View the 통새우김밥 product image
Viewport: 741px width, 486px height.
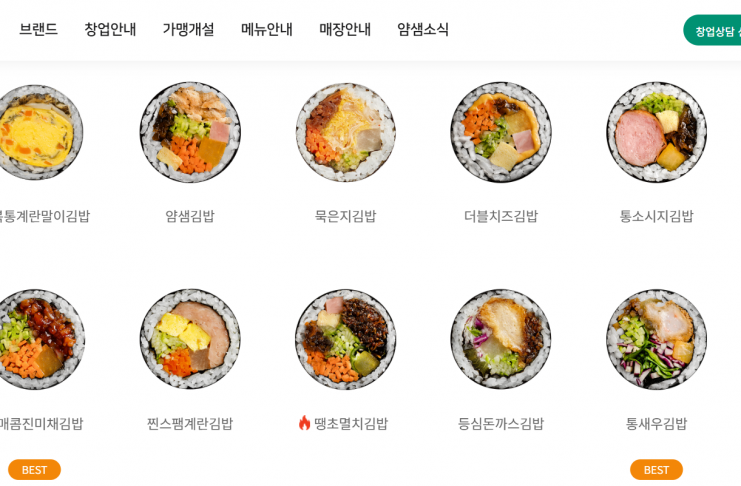(x=656, y=339)
